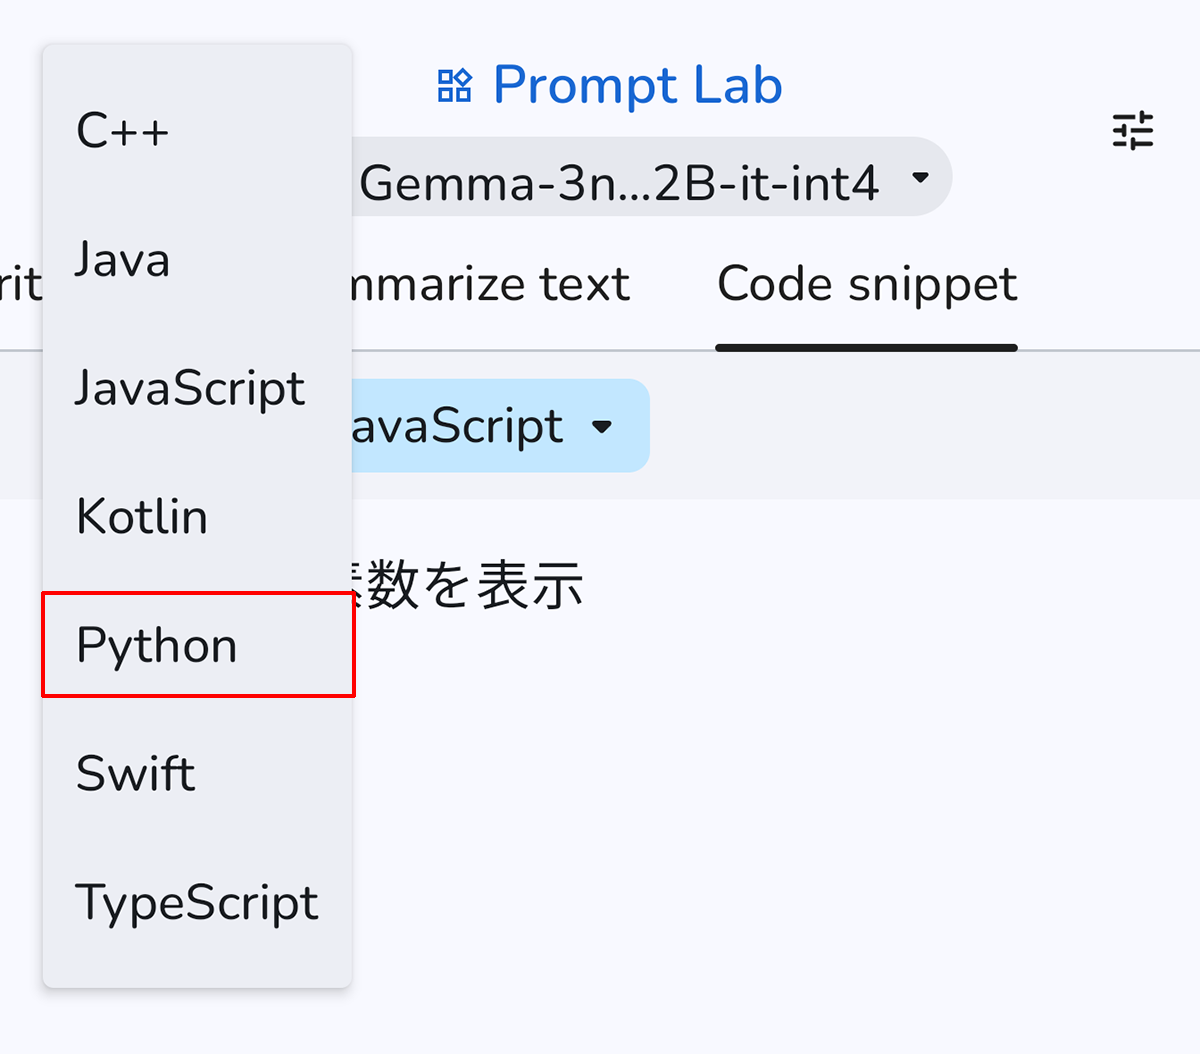The width and height of the screenshot is (1200, 1054).
Task: Open the tune settings sliders icon
Action: (1133, 131)
